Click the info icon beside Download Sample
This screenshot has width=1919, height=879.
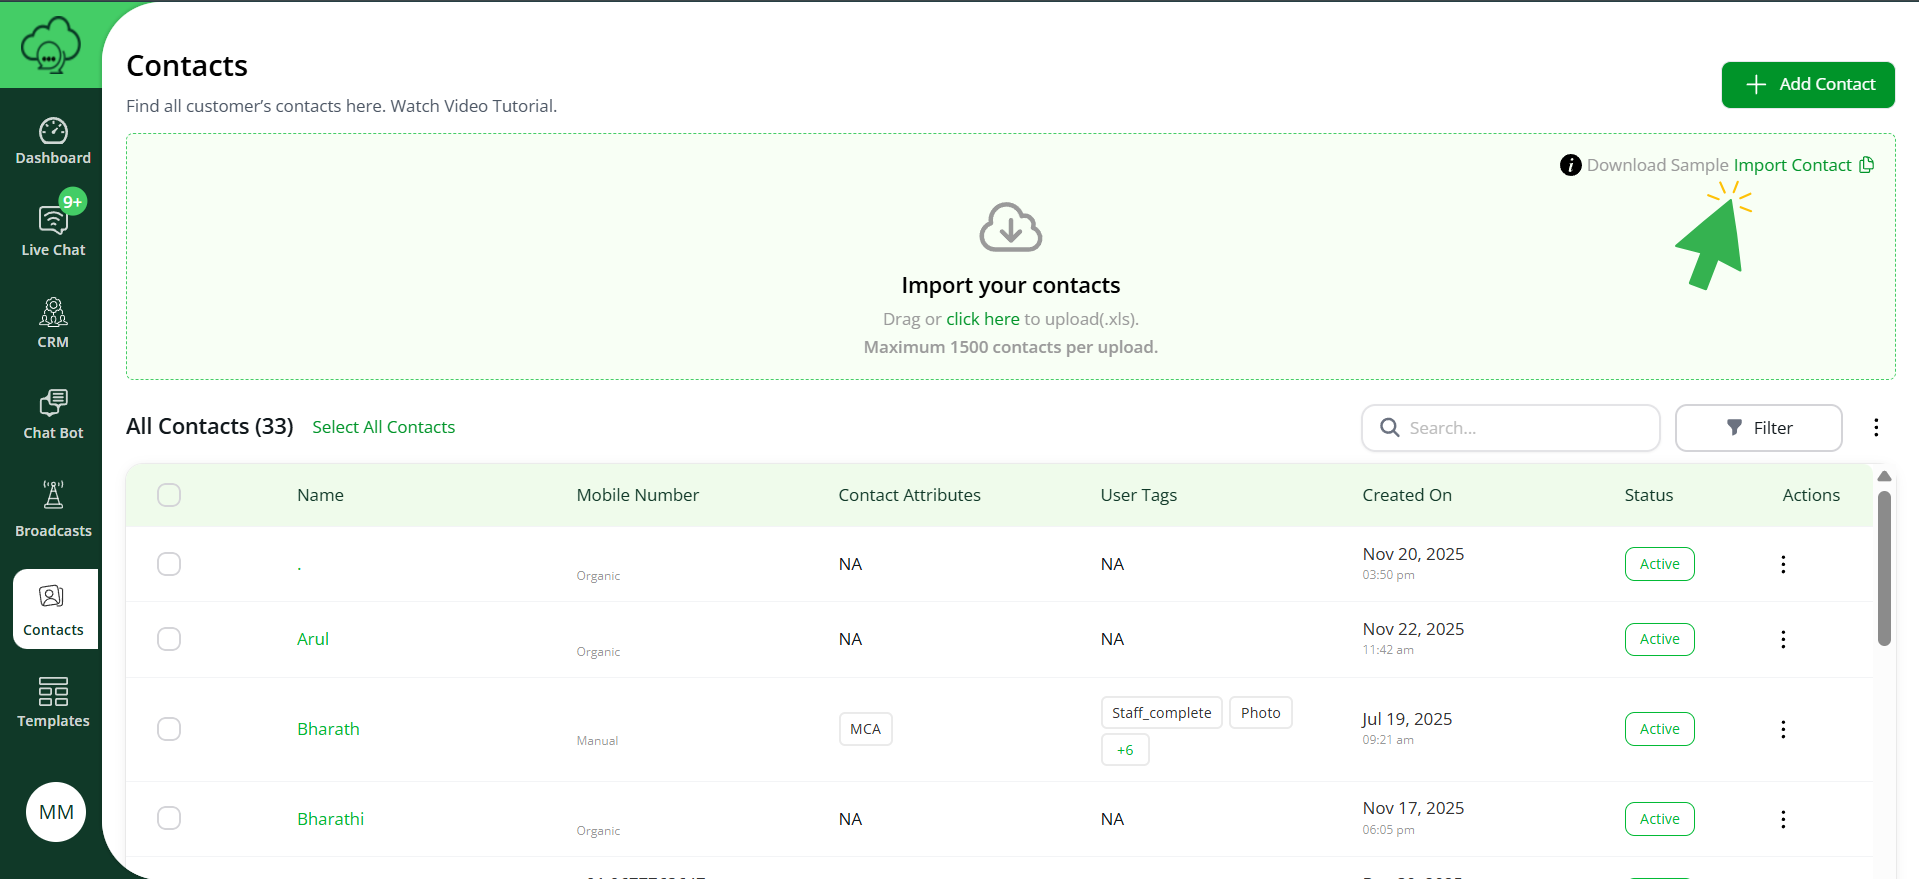coord(1570,165)
